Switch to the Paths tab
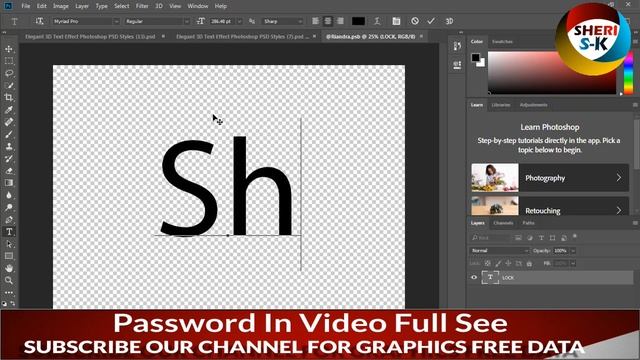Screen dimensions: 640x360 click(x=528, y=223)
